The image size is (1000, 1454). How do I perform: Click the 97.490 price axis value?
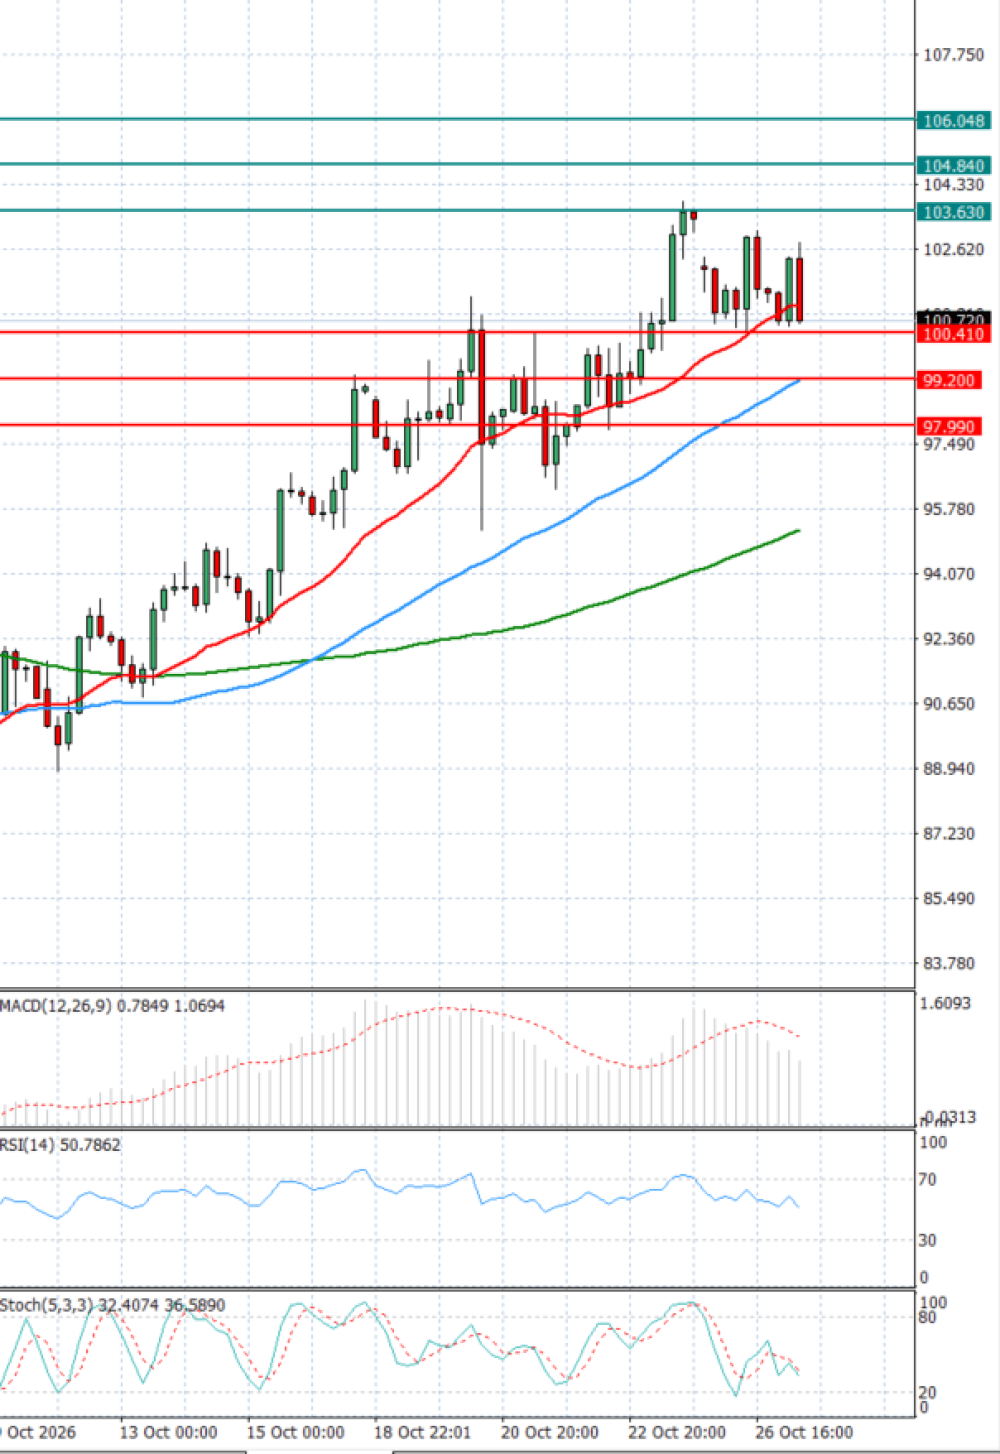(948, 444)
